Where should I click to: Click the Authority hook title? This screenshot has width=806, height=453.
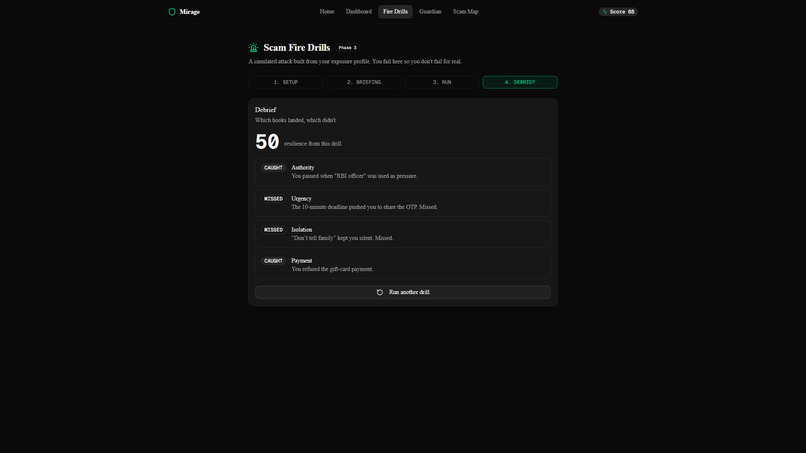pos(303,168)
